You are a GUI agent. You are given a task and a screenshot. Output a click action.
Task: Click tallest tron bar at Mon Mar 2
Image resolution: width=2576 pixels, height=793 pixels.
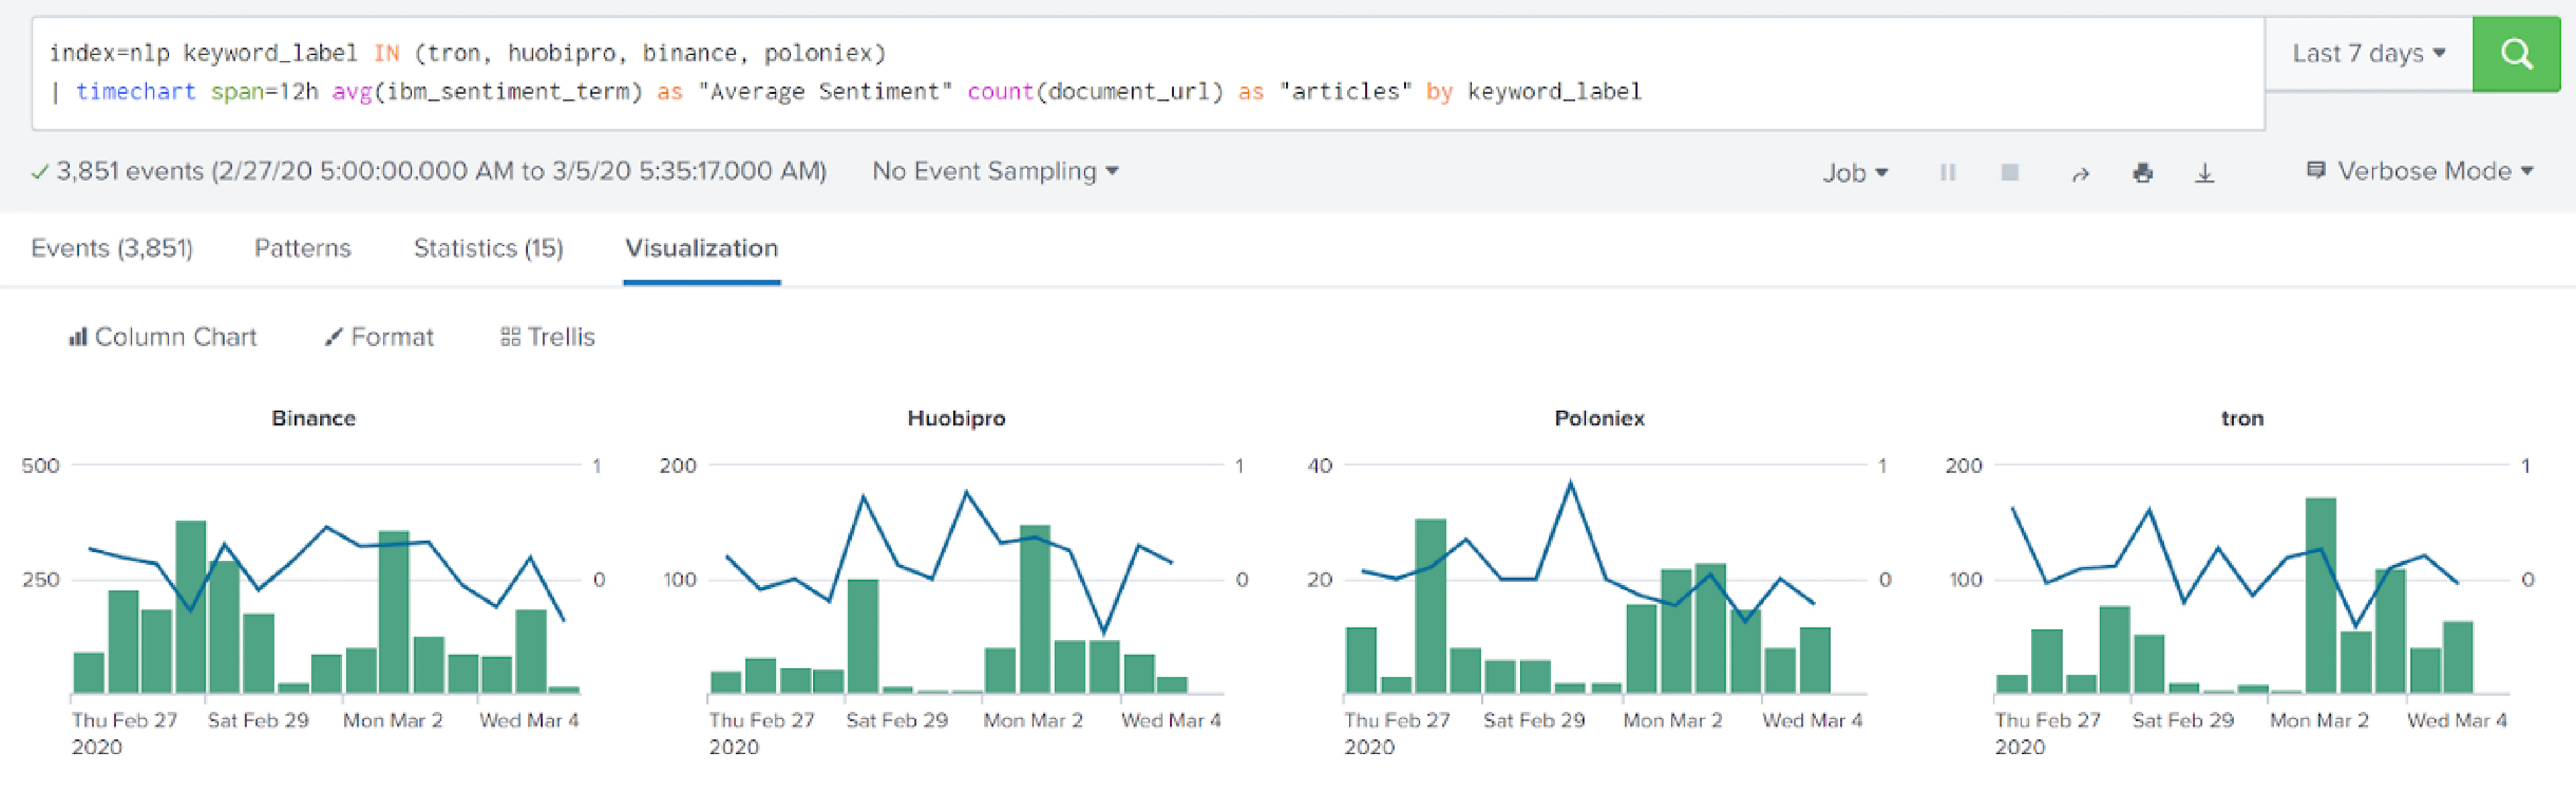2320,596
